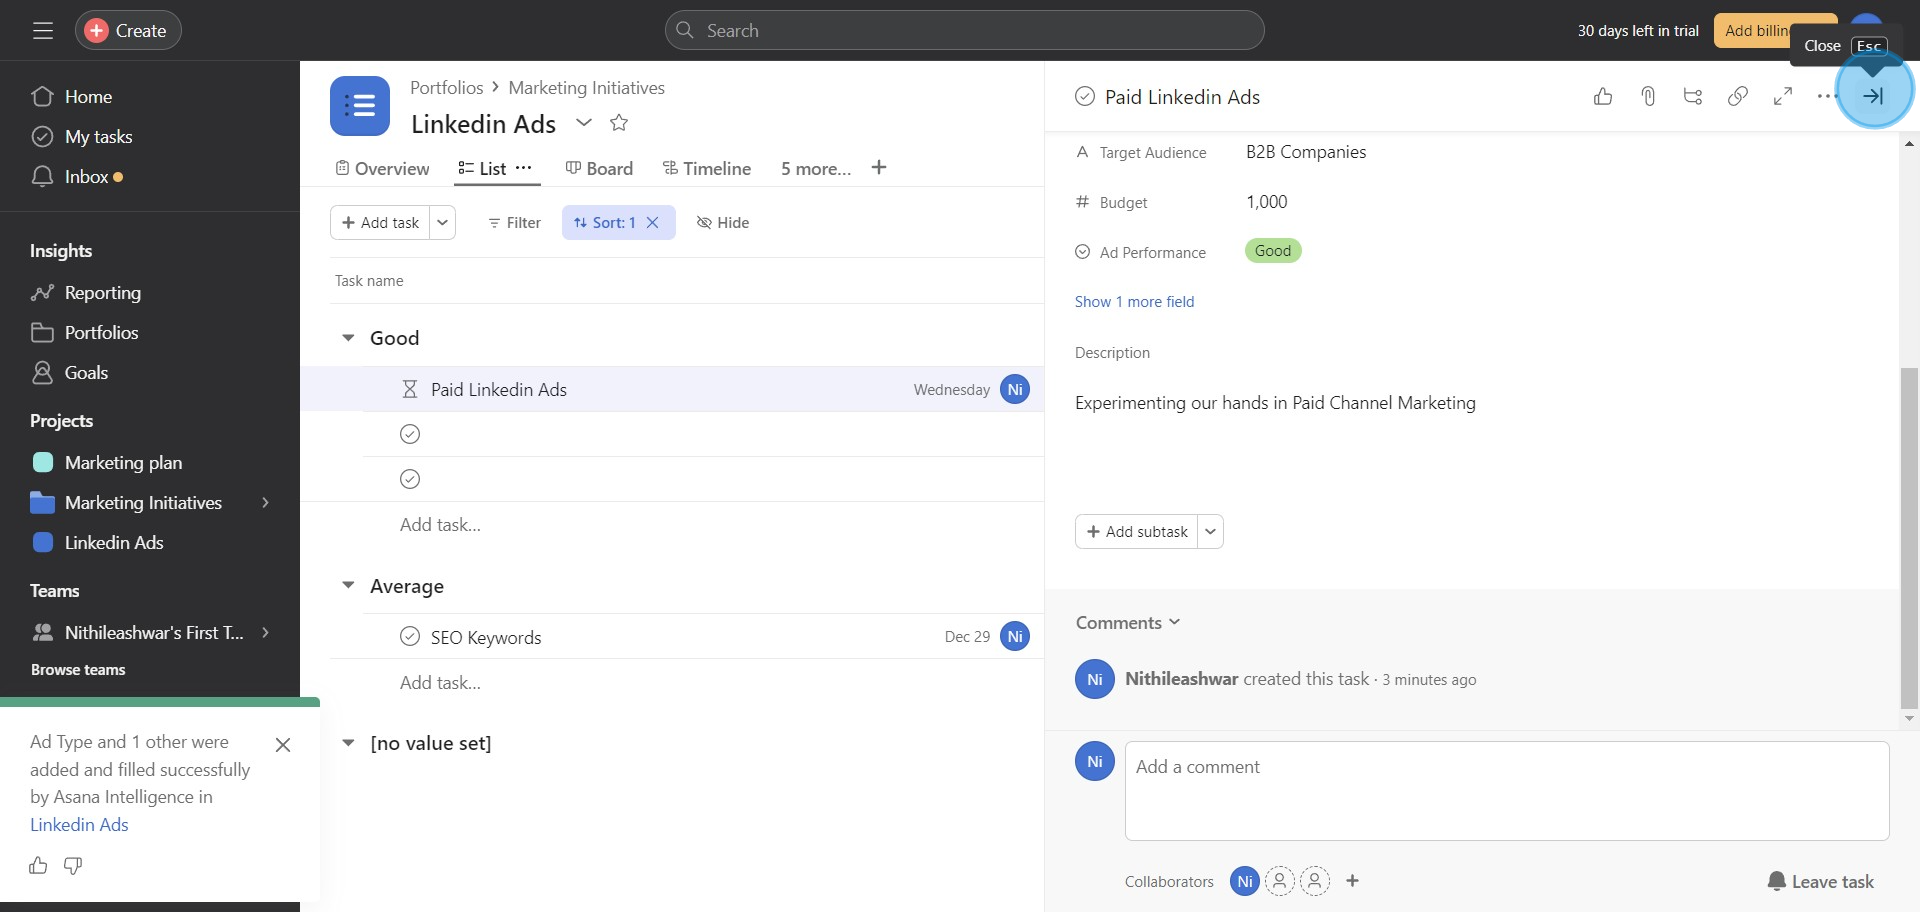Focus the Search field
The height and width of the screenshot is (912, 1920).
coord(964,31)
